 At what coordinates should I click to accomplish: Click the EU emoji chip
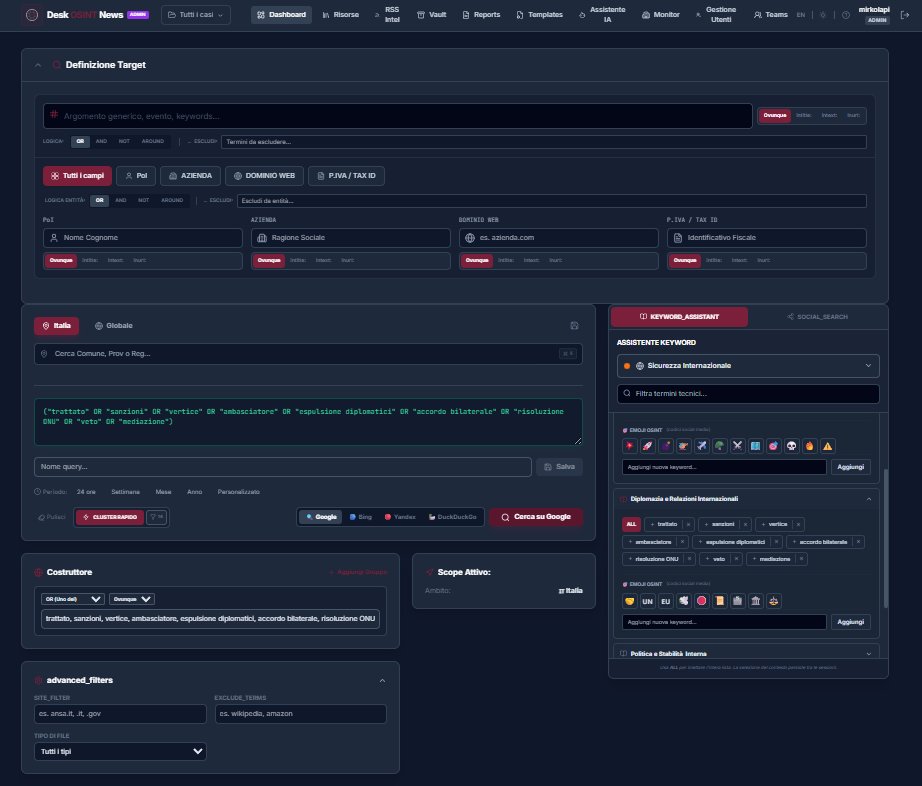click(x=666, y=601)
